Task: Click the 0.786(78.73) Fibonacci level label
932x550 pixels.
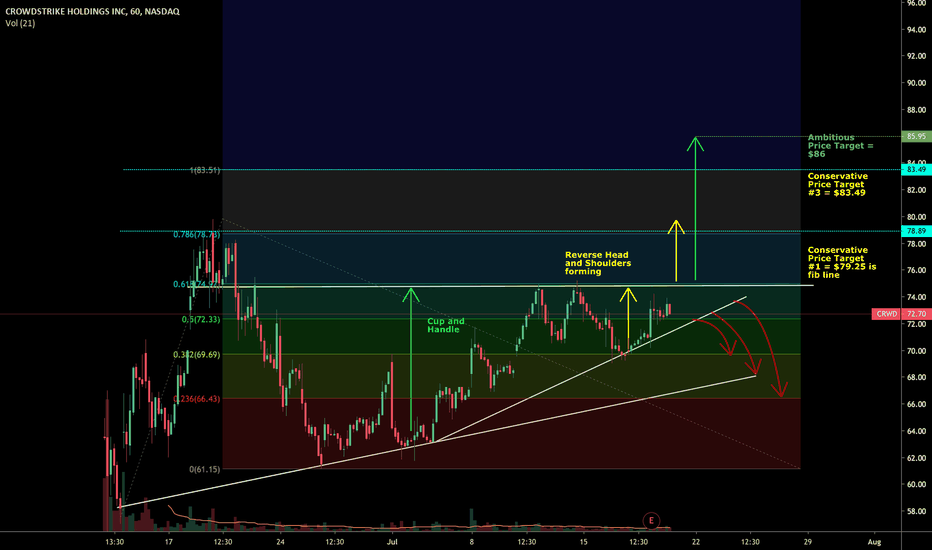Action: coord(197,235)
